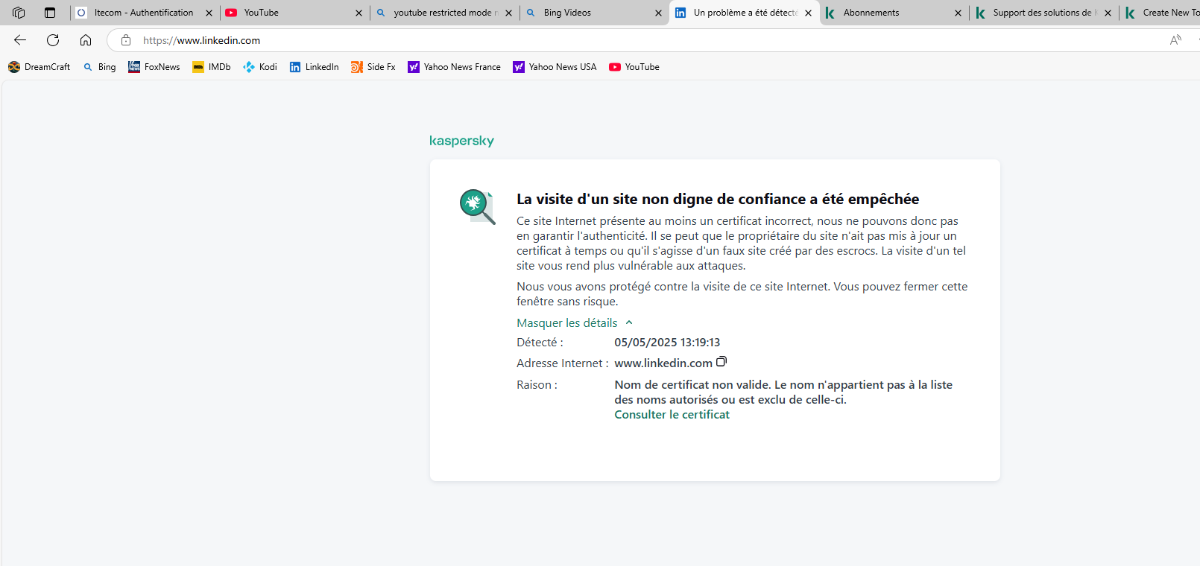Open the FoxNews bookmark
1200x566 pixels.
[x=154, y=67]
